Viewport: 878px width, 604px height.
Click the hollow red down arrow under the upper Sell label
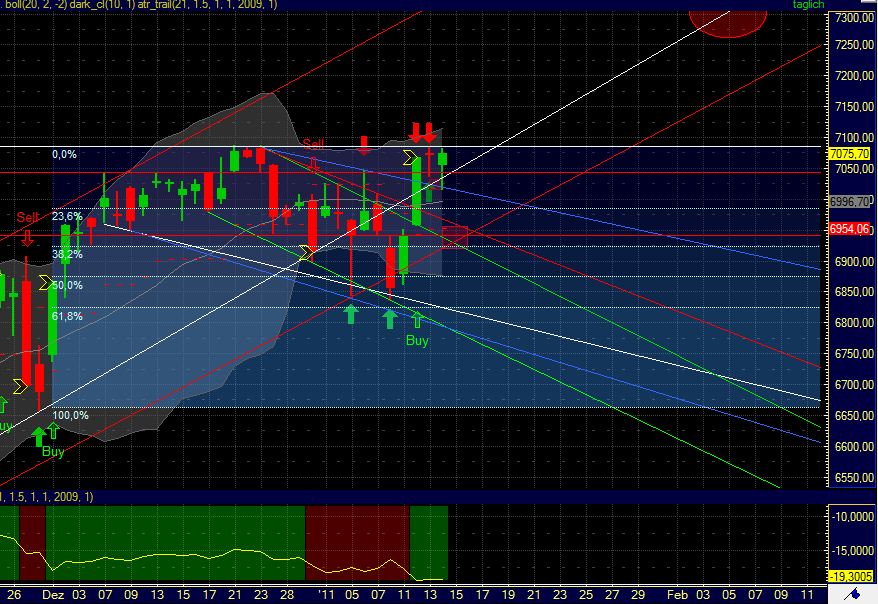[x=314, y=165]
